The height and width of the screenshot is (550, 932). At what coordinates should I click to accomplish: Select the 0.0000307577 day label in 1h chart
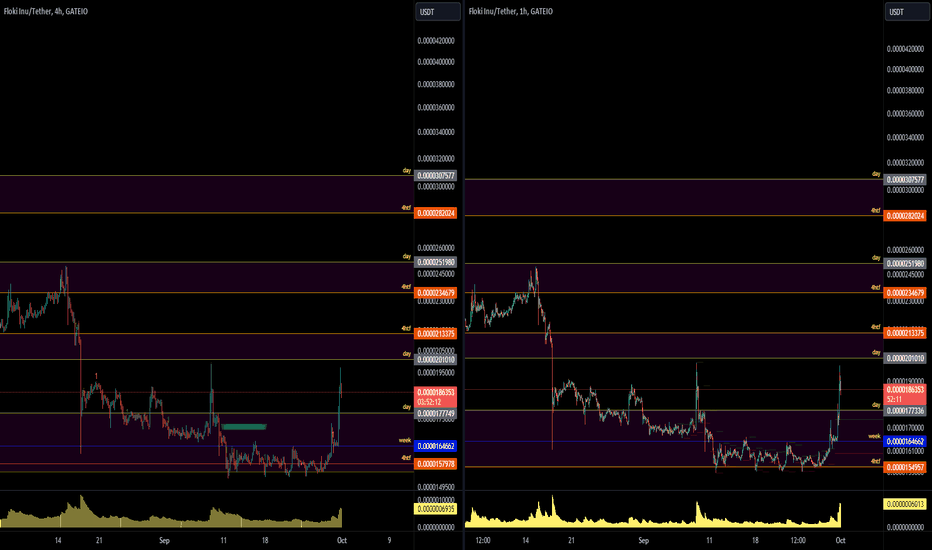pos(905,180)
